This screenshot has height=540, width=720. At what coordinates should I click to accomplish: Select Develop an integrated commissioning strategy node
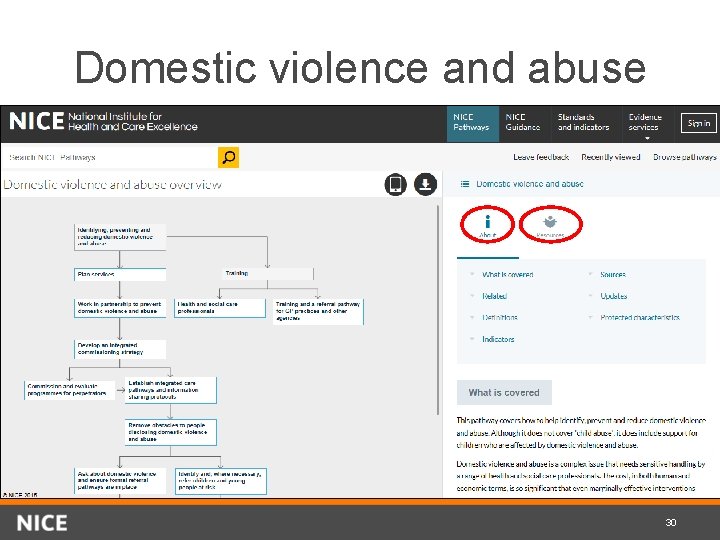tap(120, 349)
